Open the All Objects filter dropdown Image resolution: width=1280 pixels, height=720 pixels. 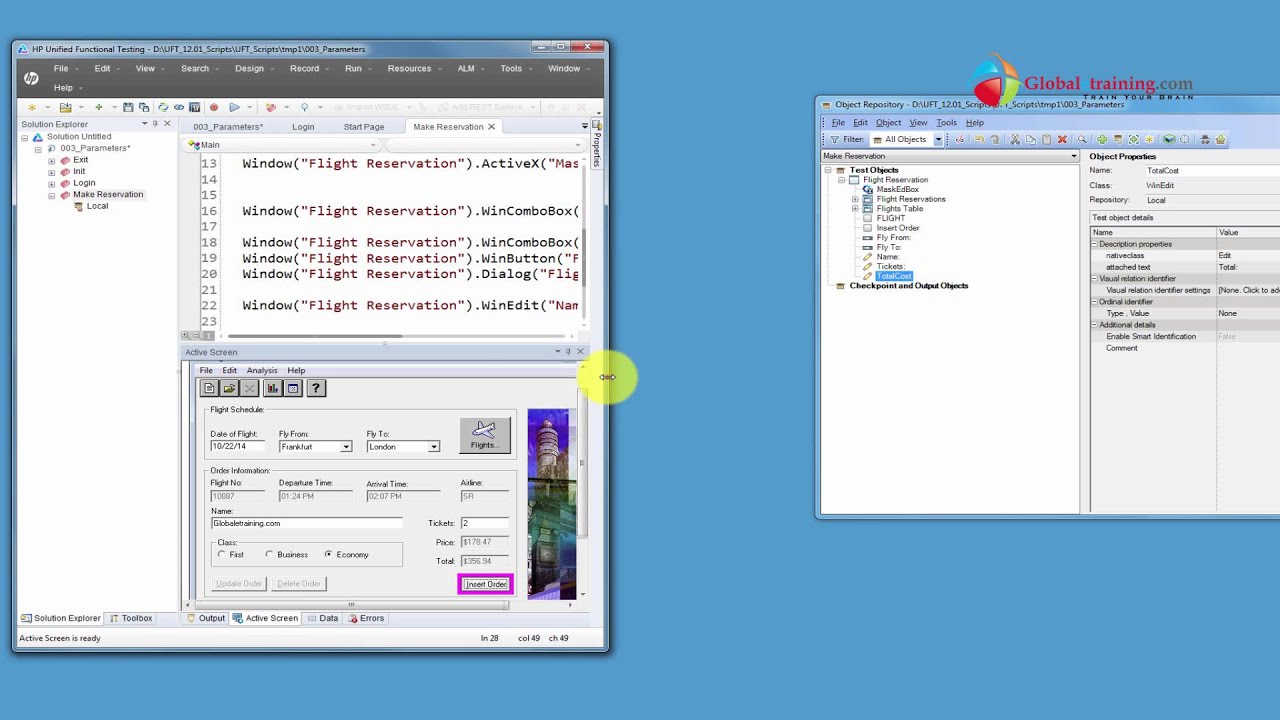[x=938, y=140]
